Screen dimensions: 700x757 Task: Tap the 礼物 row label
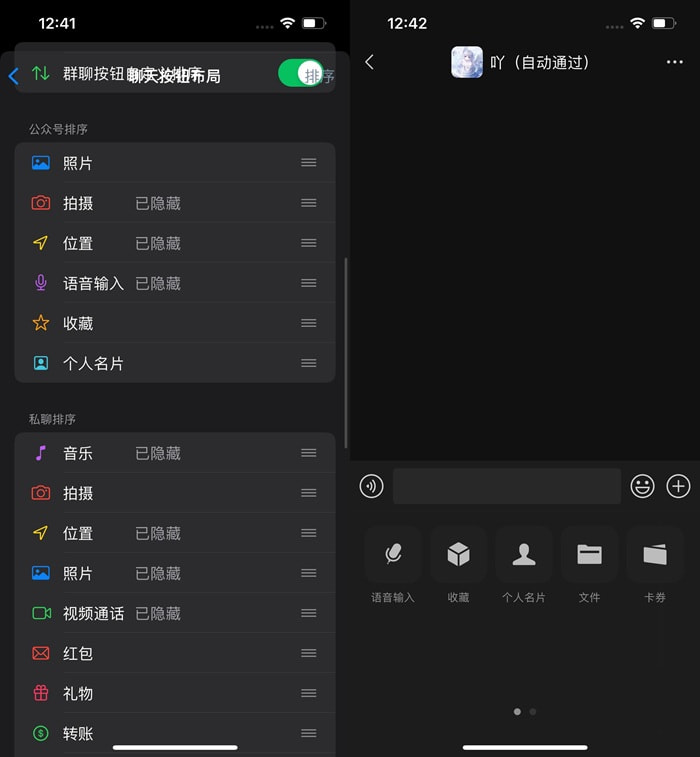click(78, 694)
